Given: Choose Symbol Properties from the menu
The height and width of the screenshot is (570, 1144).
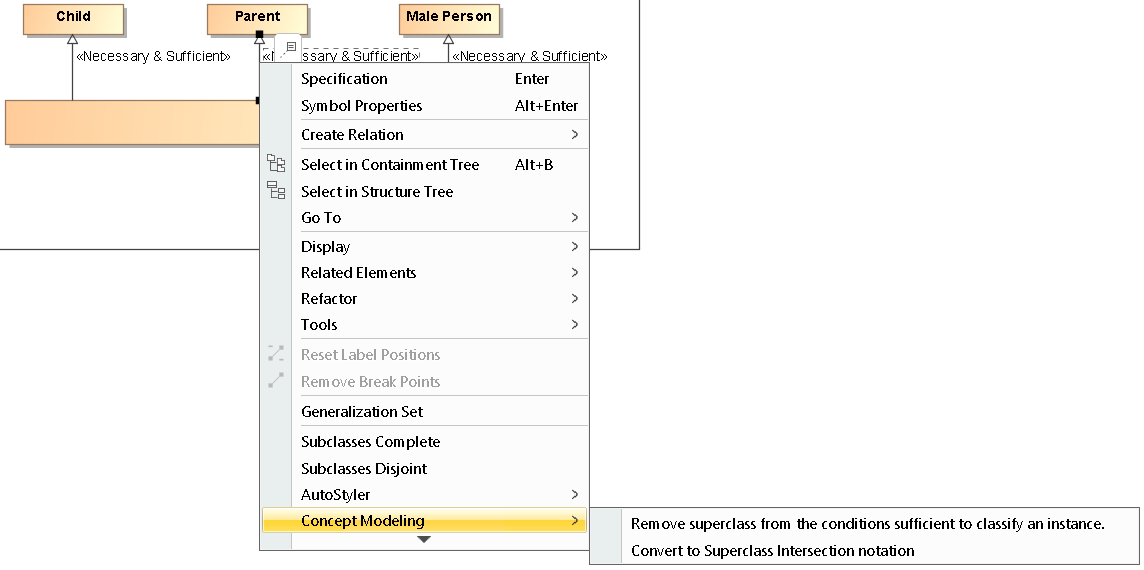Looking at the screenshot, I should 361,106.
